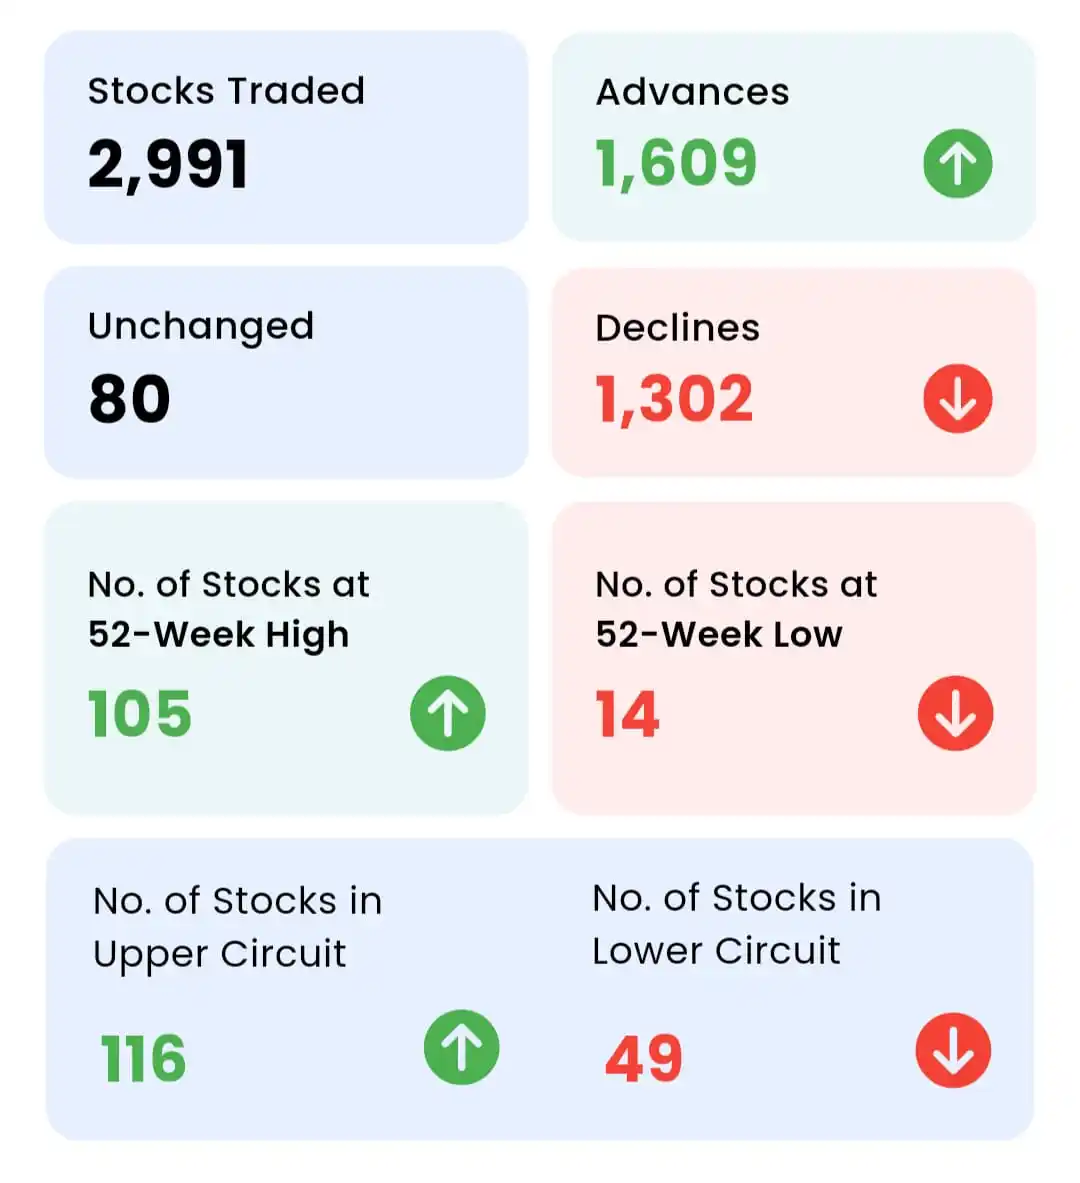The height and width of the screenshot is (1183, 1080).
Task: Click the 116 upper circuit count
Action: tap(143, 1059)
